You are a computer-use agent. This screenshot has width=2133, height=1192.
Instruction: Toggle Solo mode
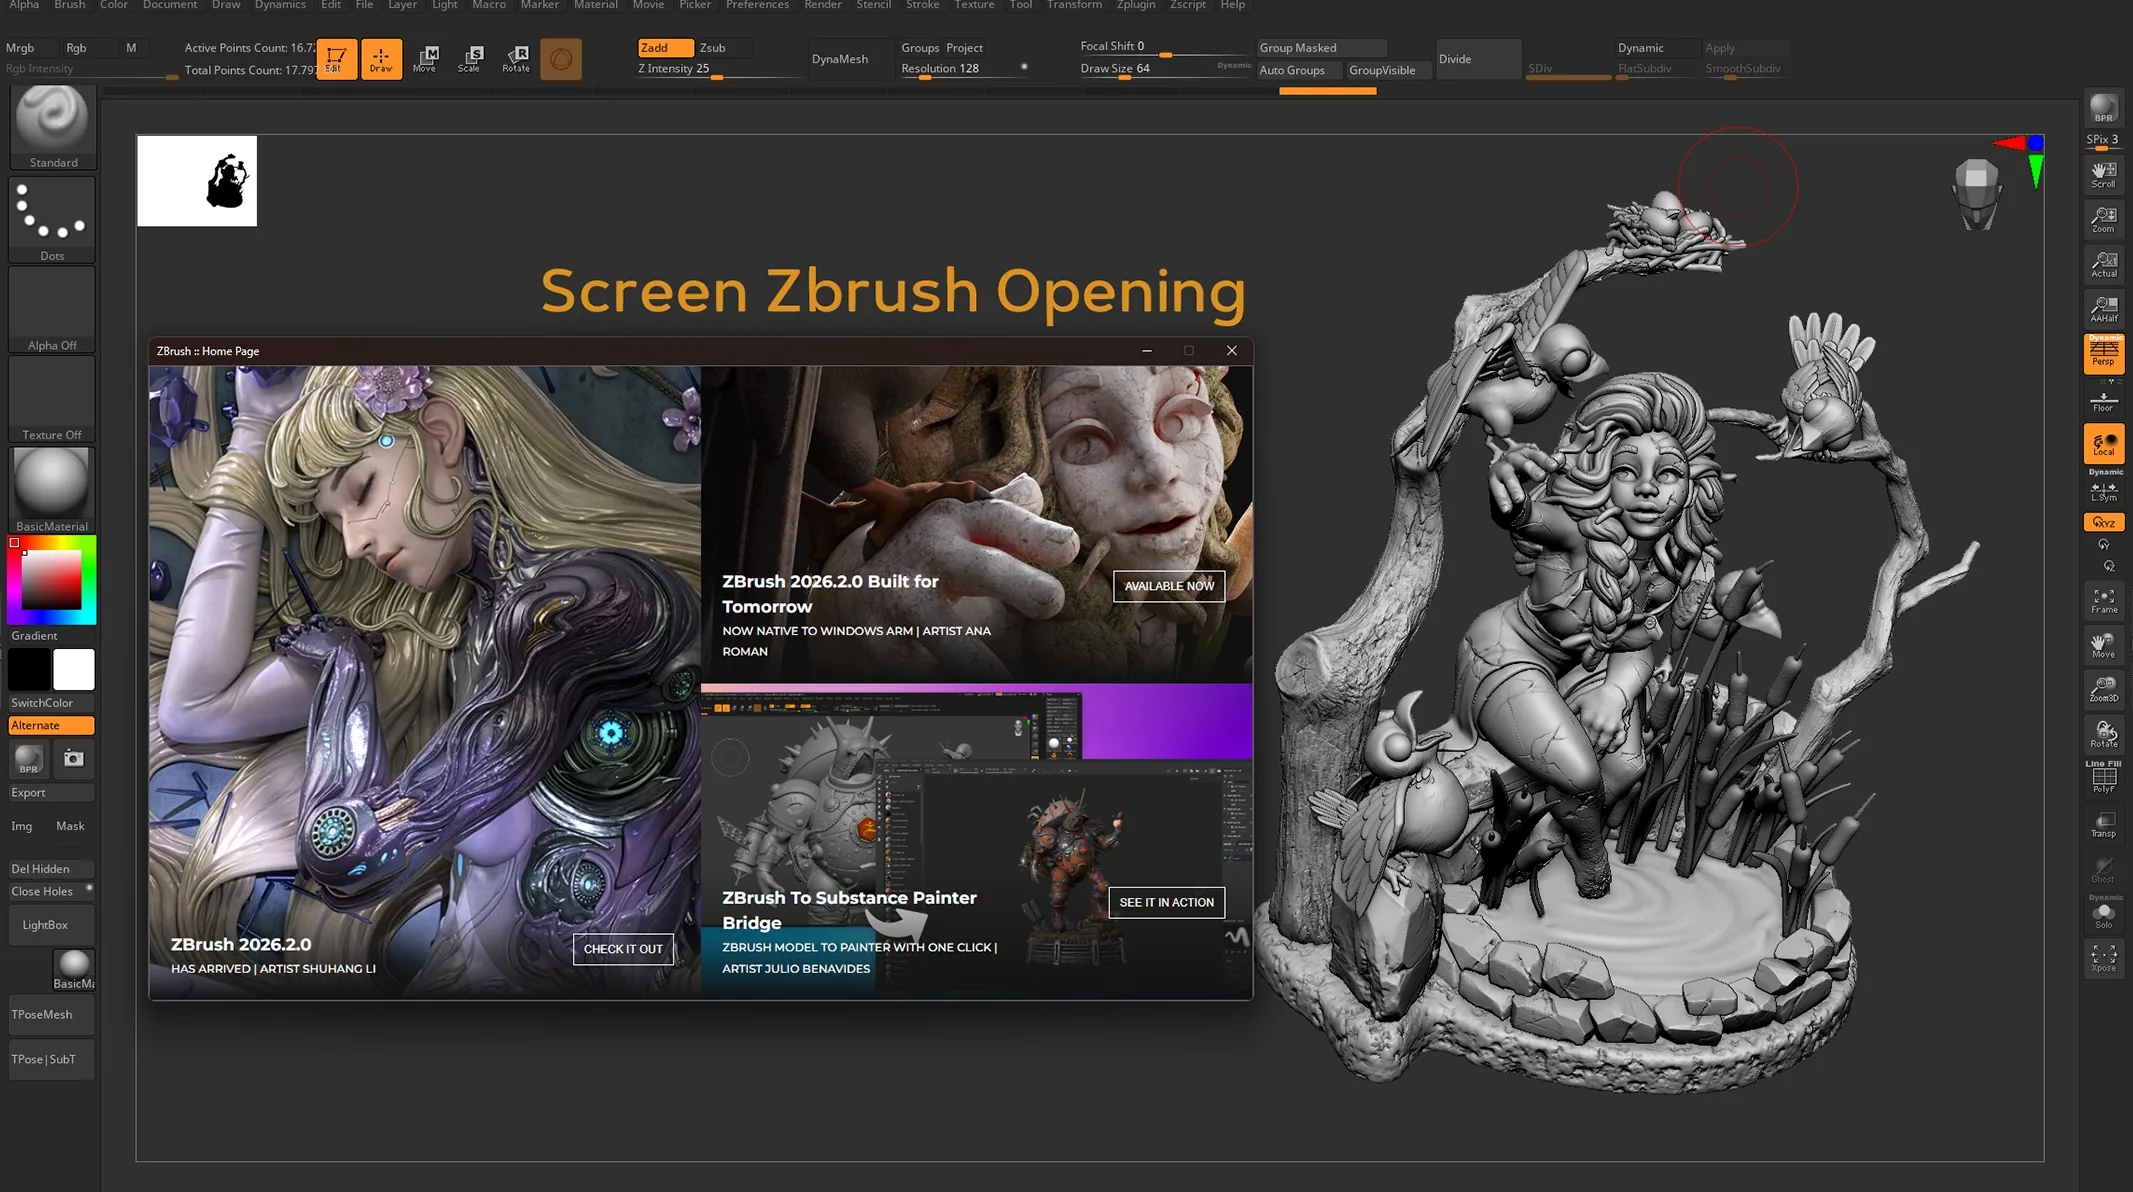point(2103,914)
